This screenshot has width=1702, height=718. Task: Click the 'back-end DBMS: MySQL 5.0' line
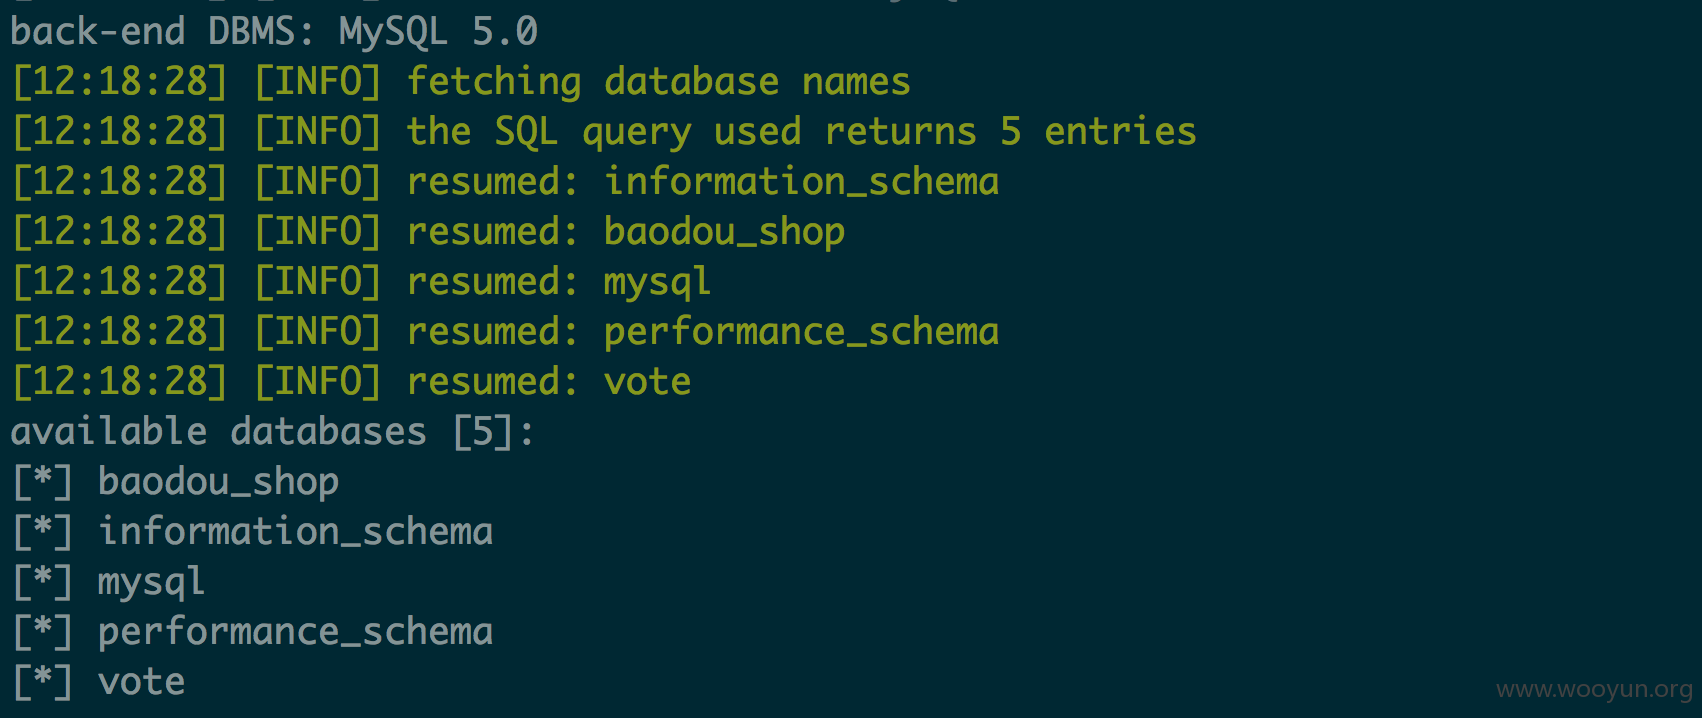coord(274,32)
